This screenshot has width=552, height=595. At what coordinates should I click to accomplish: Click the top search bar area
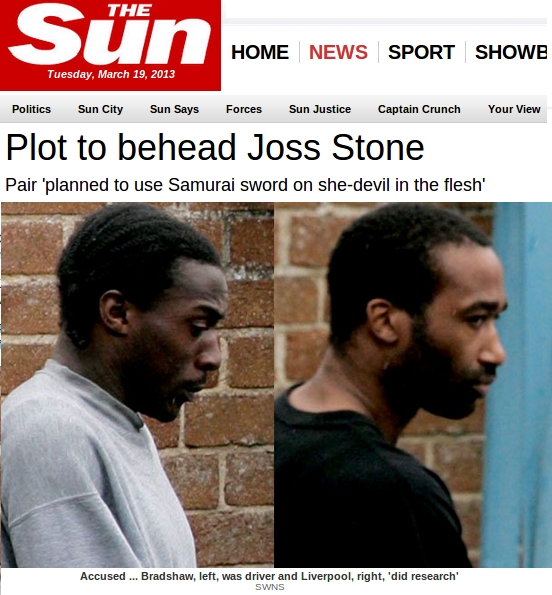pyautogui.click(x=386, y=9)
